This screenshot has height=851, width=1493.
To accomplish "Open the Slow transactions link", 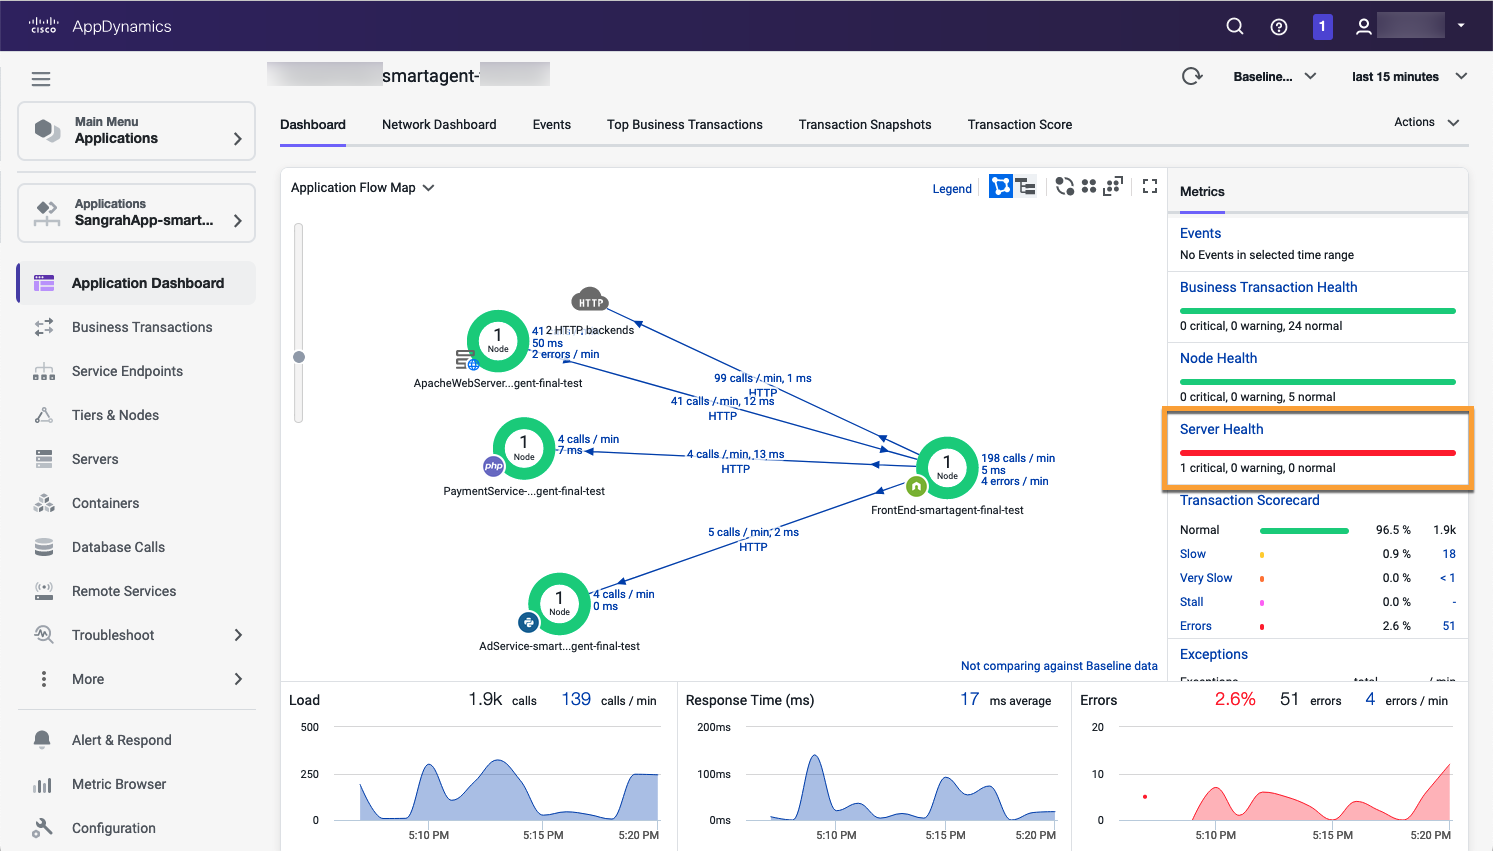I will click(1193, 554).
